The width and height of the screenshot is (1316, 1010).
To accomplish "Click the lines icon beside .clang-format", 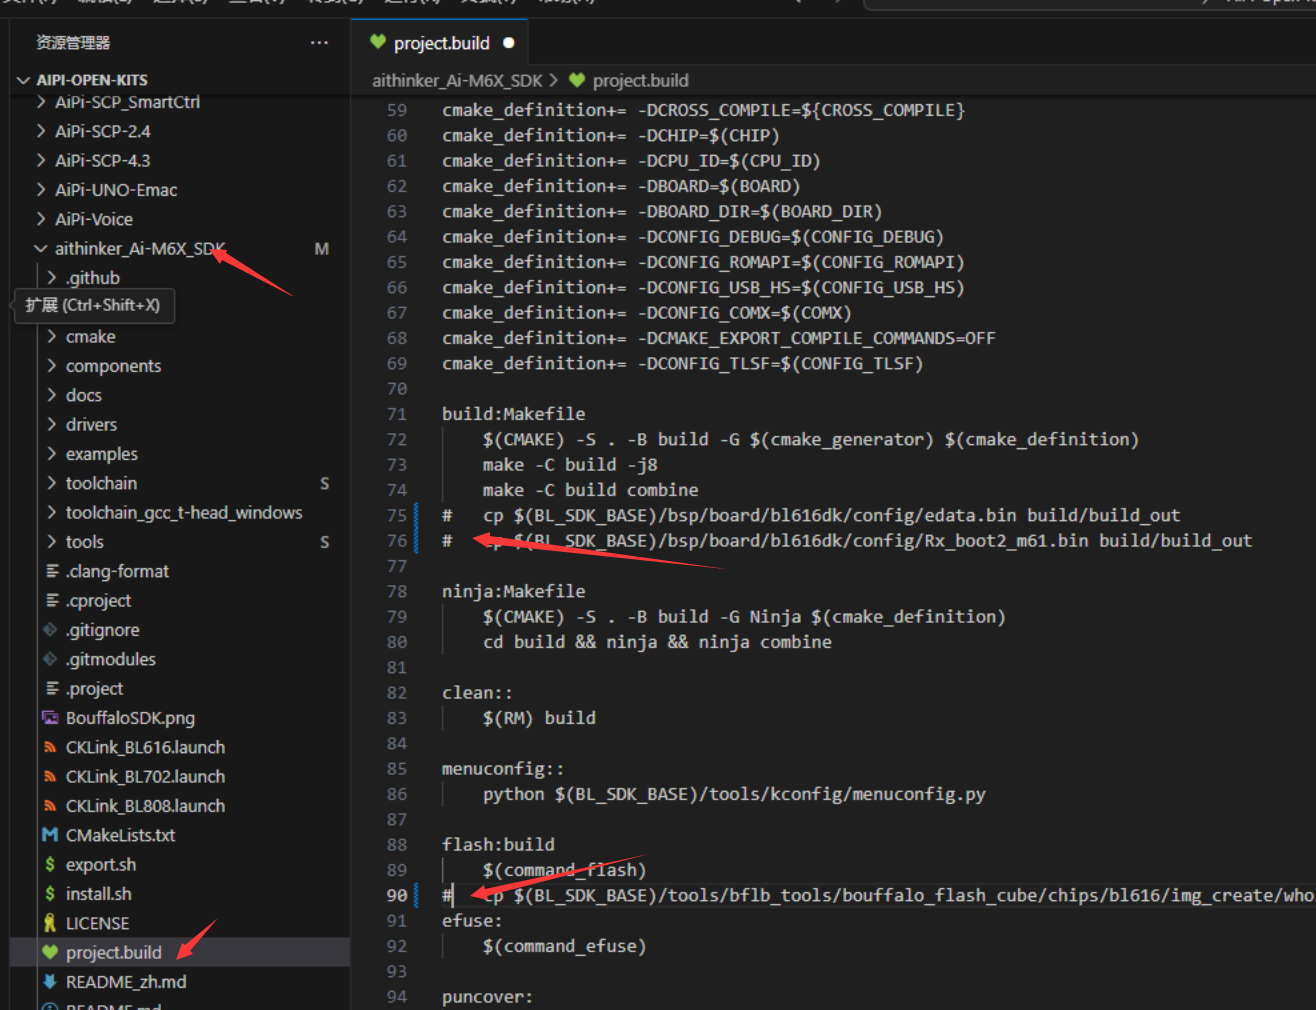I will (52, 571).
